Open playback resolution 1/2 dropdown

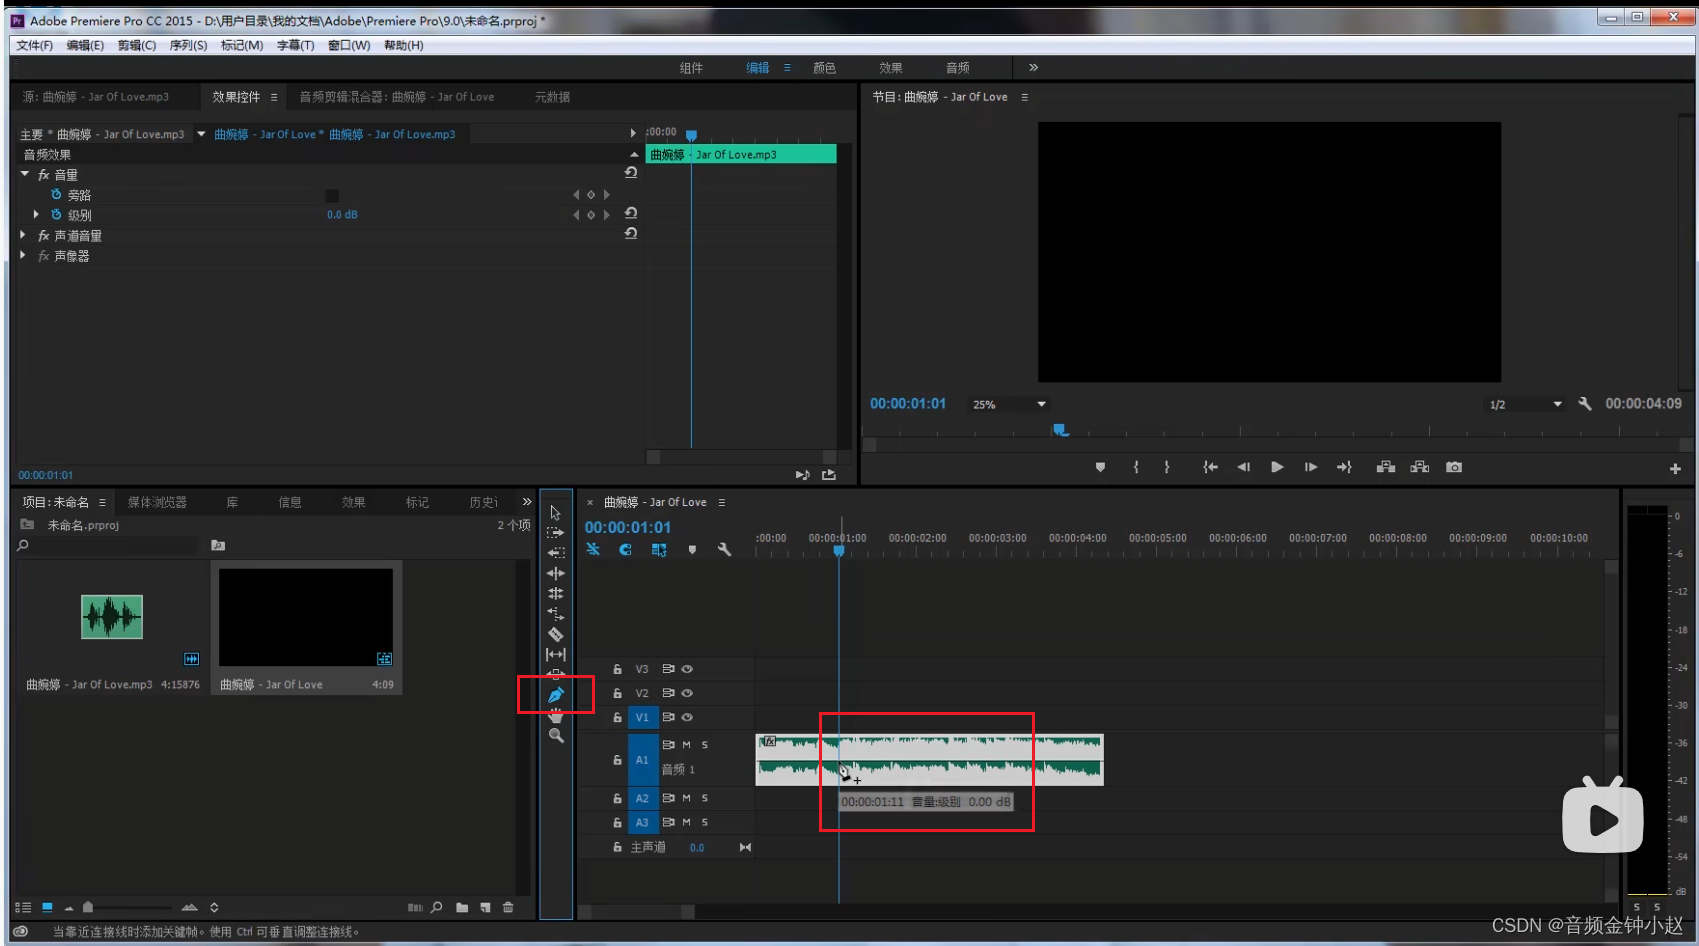[1525, 404]
